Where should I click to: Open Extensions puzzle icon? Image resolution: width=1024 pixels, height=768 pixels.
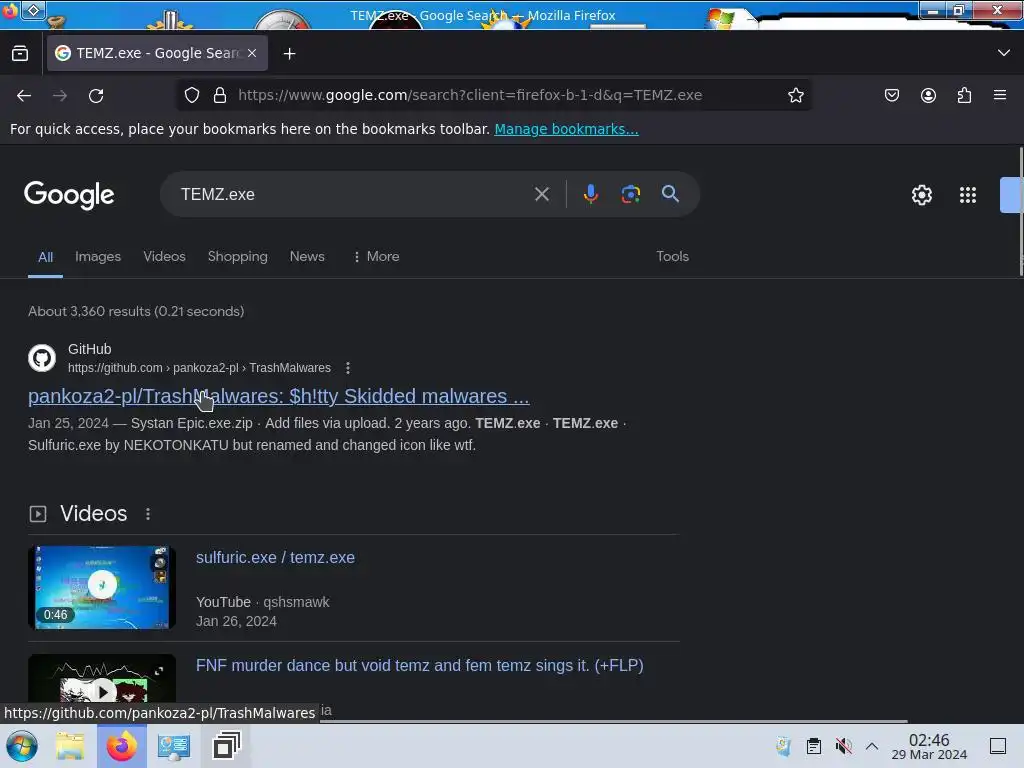pos(964,95)
